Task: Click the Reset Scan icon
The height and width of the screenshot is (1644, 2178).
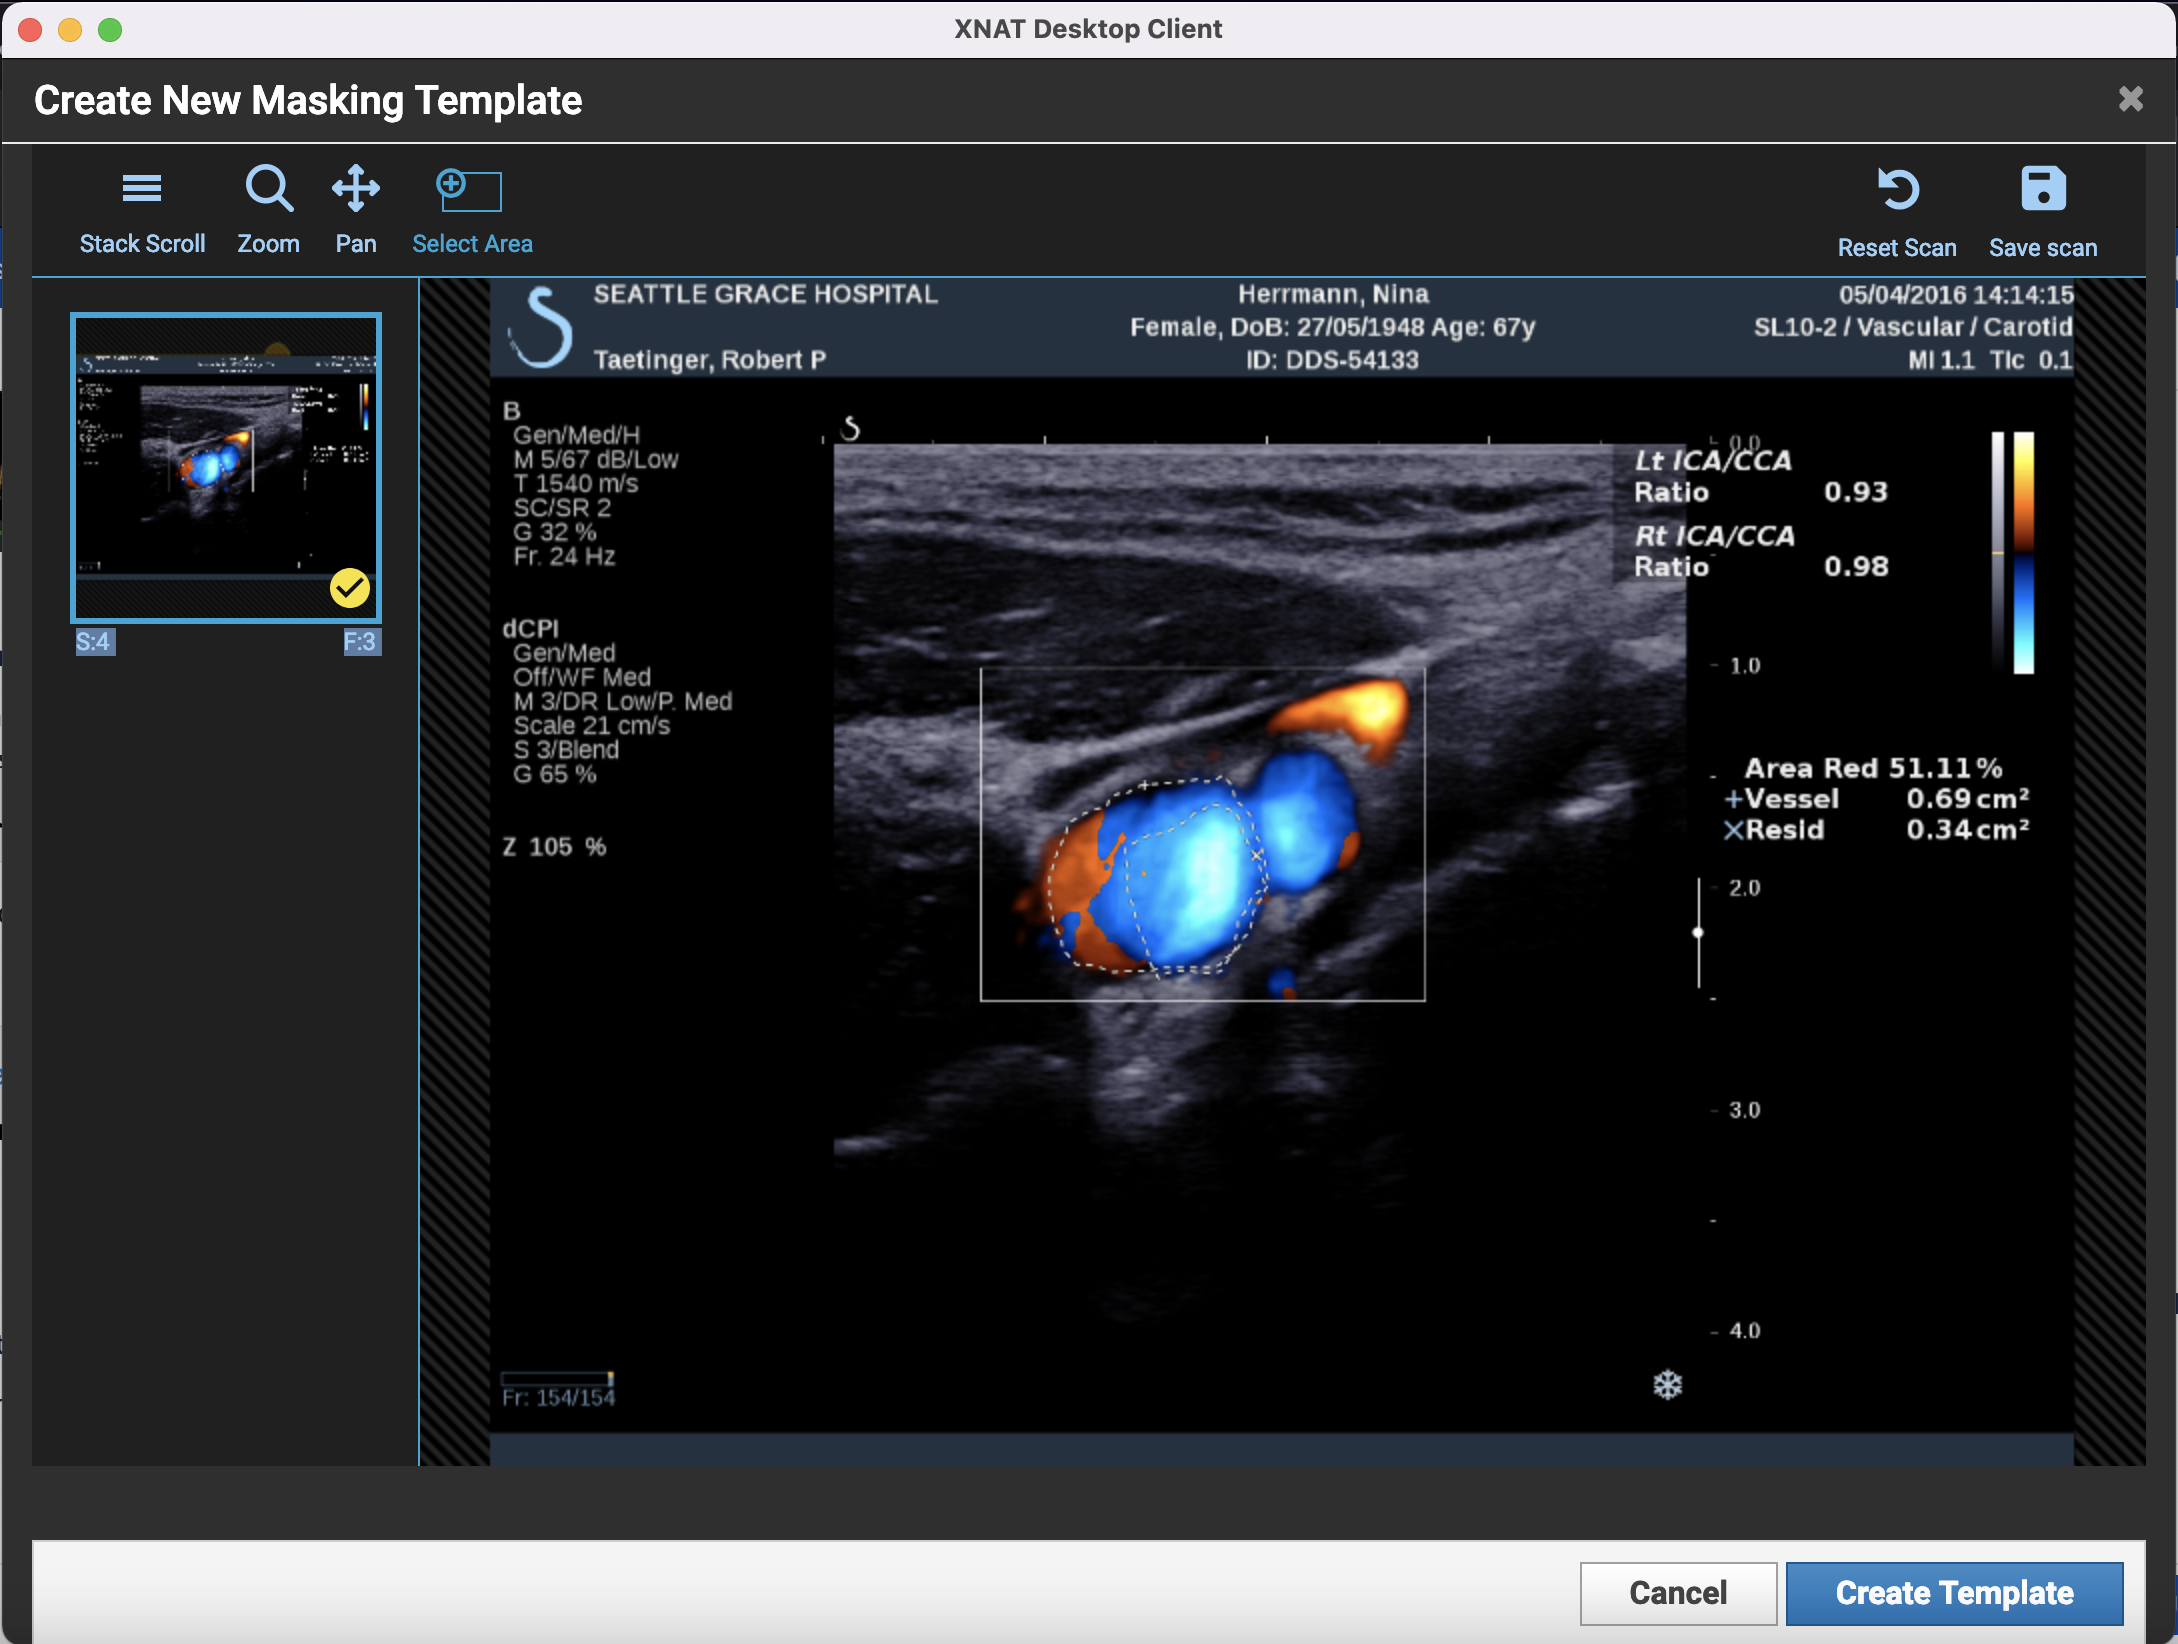Action: coord(1897,189)
